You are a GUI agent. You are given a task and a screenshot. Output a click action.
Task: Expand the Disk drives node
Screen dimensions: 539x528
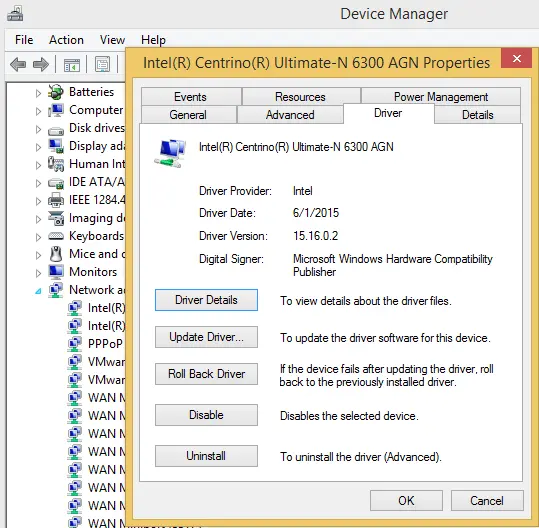(x=38, y=129)
